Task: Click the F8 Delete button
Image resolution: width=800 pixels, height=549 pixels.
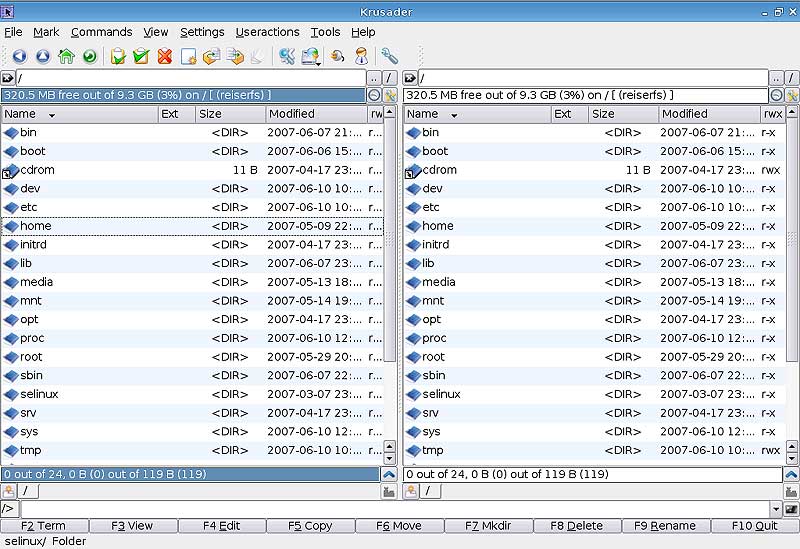Action: tap(577, 526)
